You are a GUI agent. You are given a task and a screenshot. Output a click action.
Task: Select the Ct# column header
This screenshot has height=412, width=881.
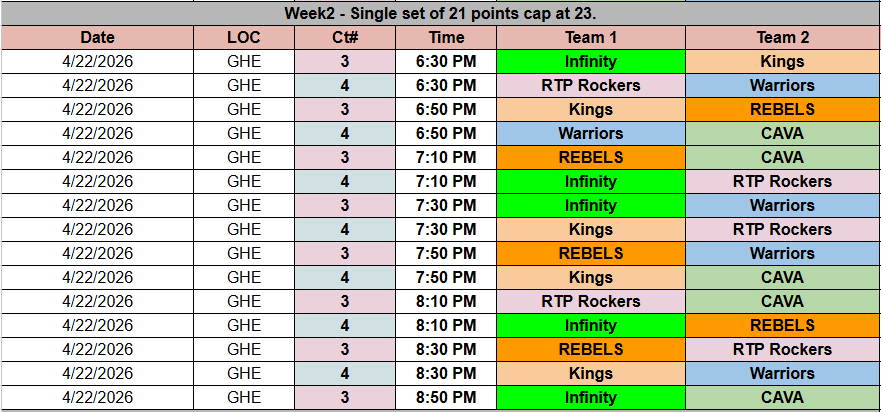point(345,37)
